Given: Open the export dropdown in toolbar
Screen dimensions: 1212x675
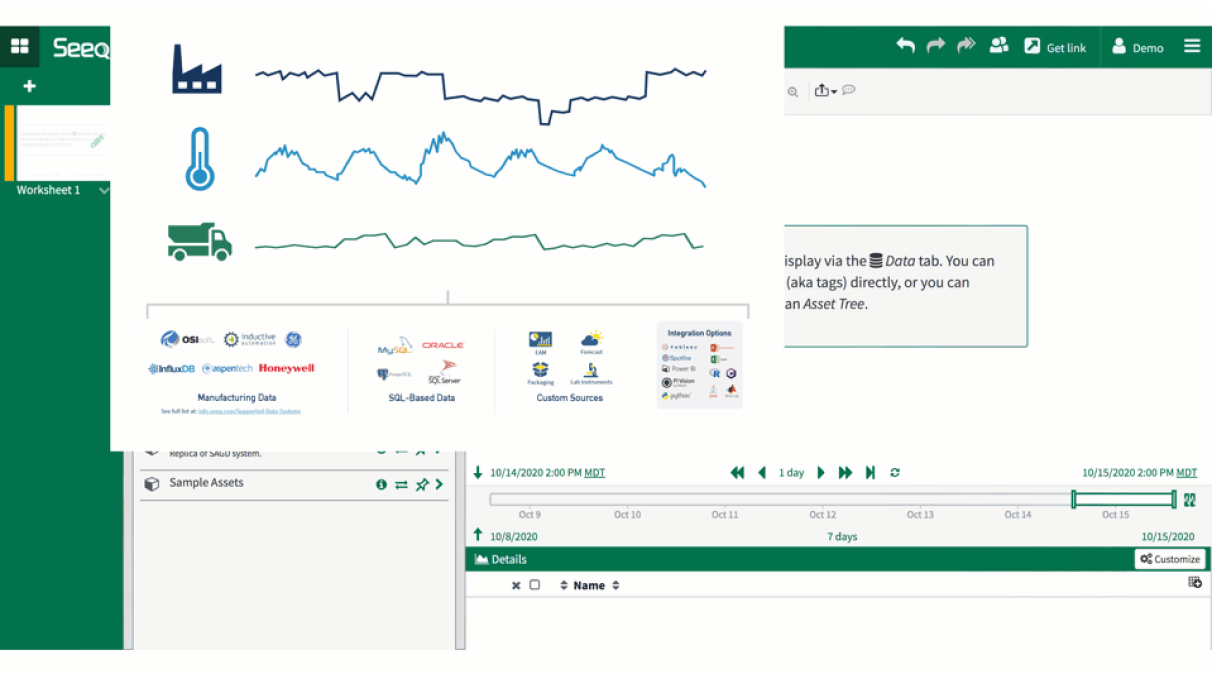Looking at the screenshot, I should pos(825,91).
